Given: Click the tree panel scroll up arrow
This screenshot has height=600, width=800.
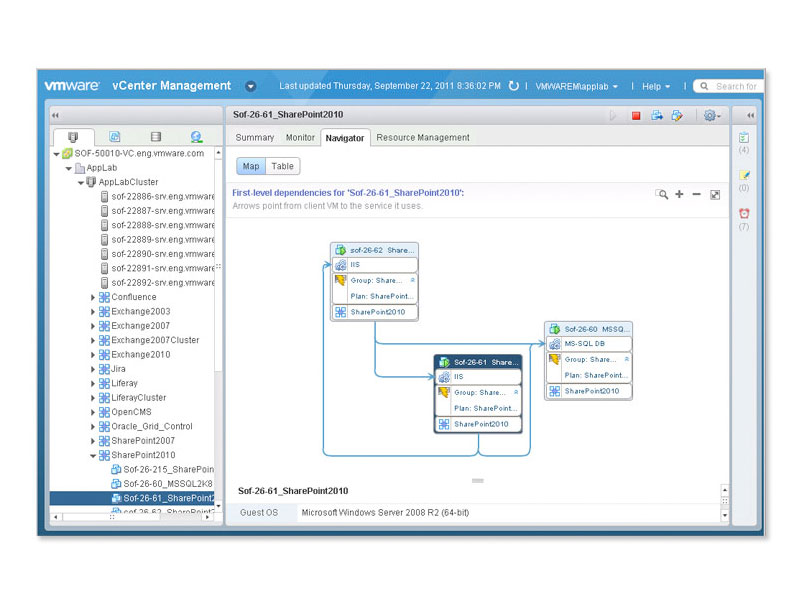Looking at the screenshot, I should pyautogui.click(x=218, y=153).
